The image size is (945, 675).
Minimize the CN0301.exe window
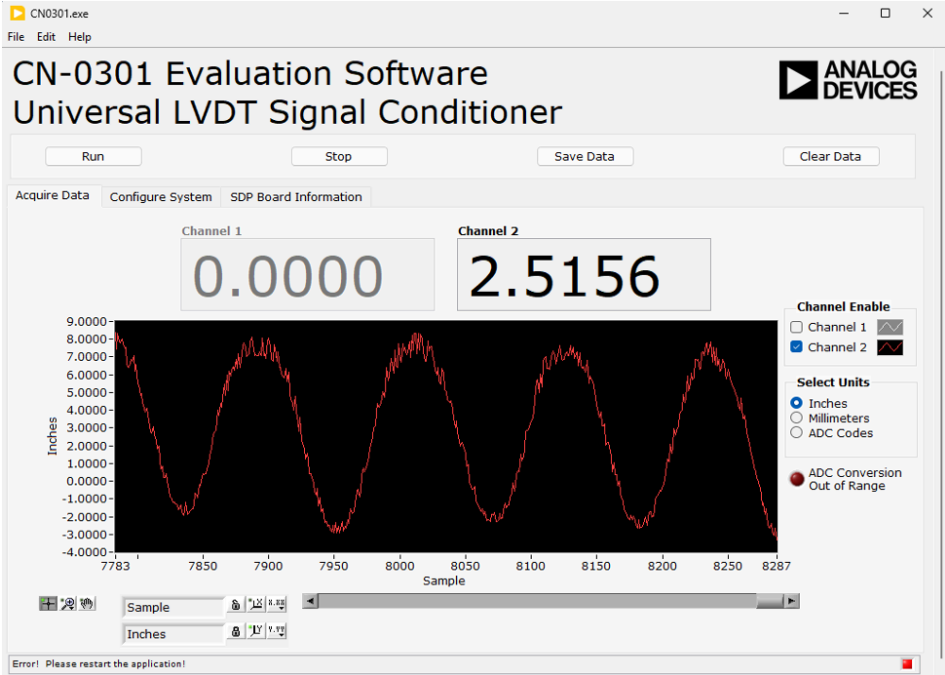pos(844,13)
